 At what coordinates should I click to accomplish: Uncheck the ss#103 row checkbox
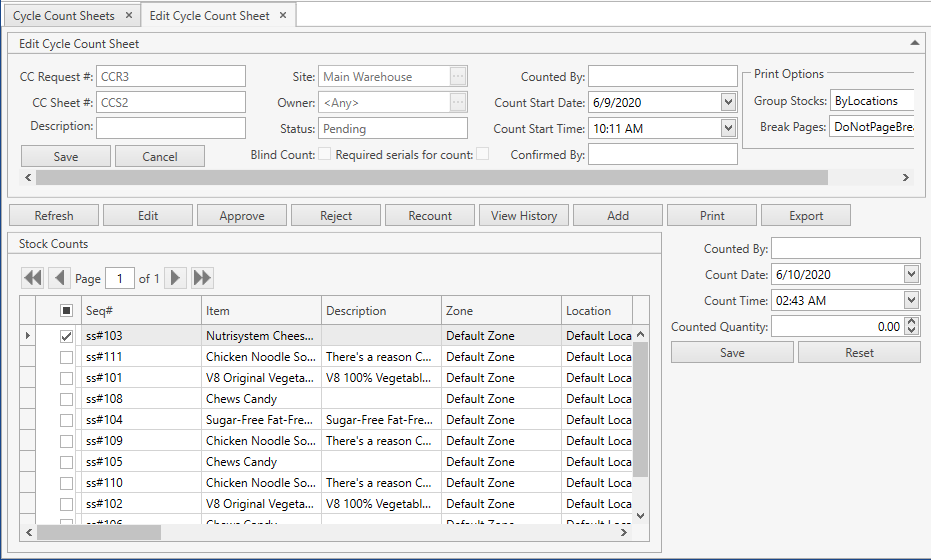point(66,336)
